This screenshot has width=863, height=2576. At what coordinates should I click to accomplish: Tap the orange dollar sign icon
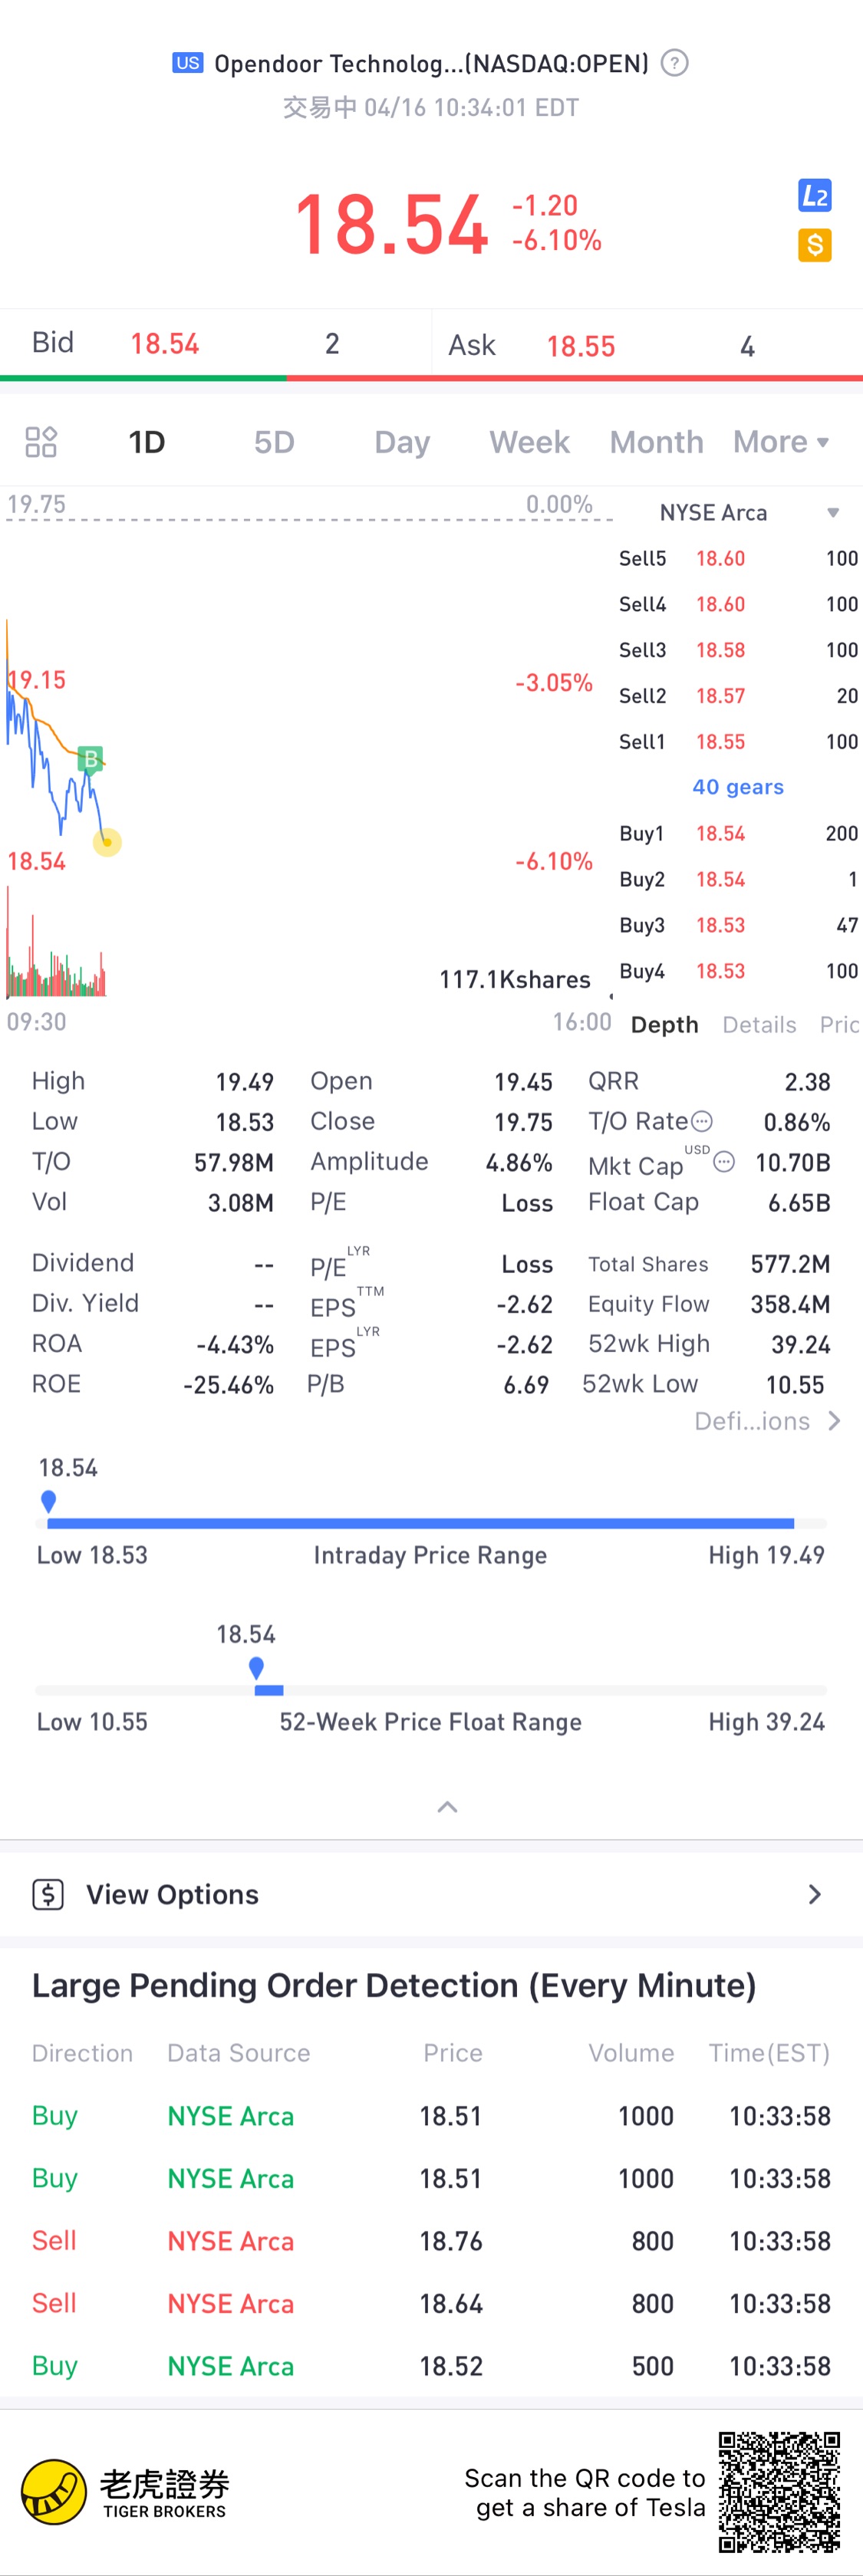click(814, 245)
